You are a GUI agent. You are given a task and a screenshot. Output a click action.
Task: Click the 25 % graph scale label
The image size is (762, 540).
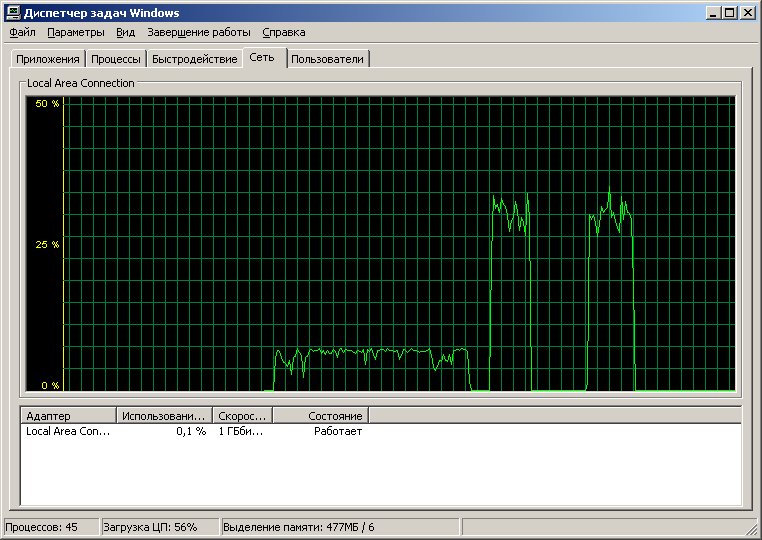pyautogui.click(x=47, y=244)
